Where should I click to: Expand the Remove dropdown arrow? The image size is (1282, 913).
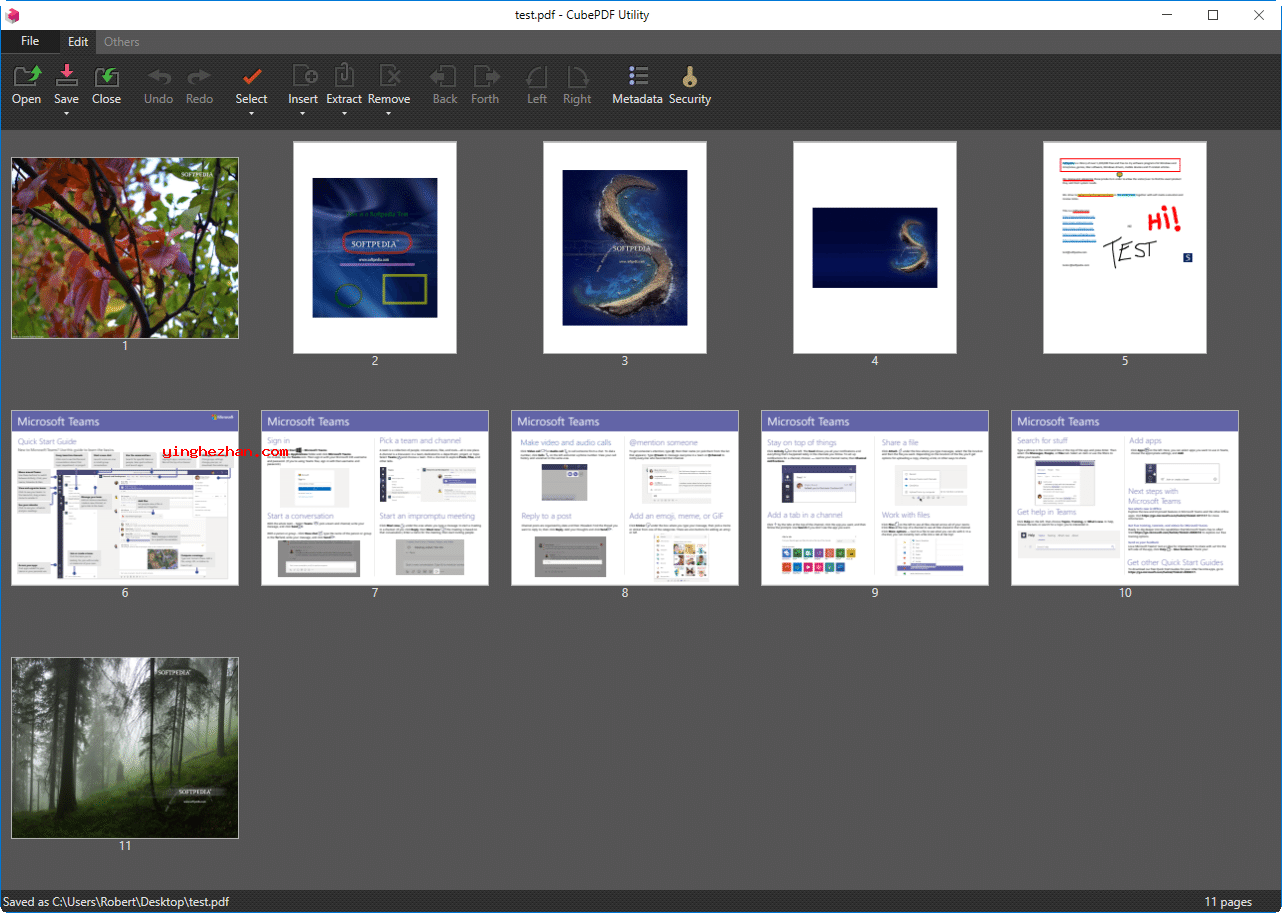(x=389, y=113)
